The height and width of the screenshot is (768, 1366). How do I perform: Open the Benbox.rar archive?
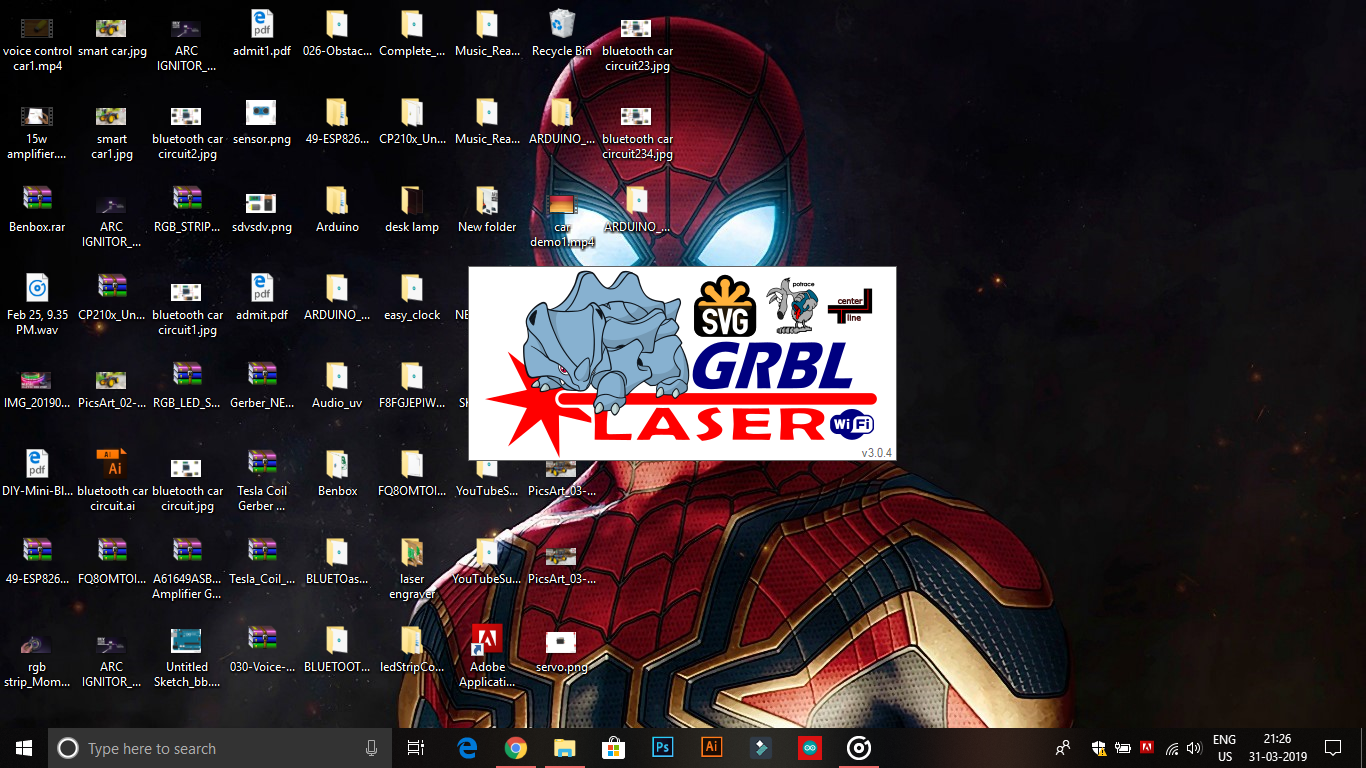click(x=37, y=199)
